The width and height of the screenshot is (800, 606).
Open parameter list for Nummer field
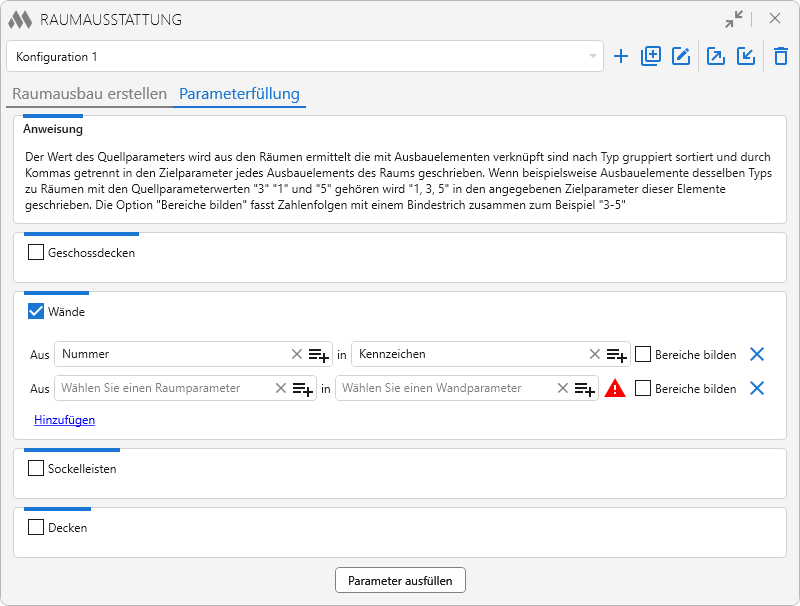click(319, 354)
